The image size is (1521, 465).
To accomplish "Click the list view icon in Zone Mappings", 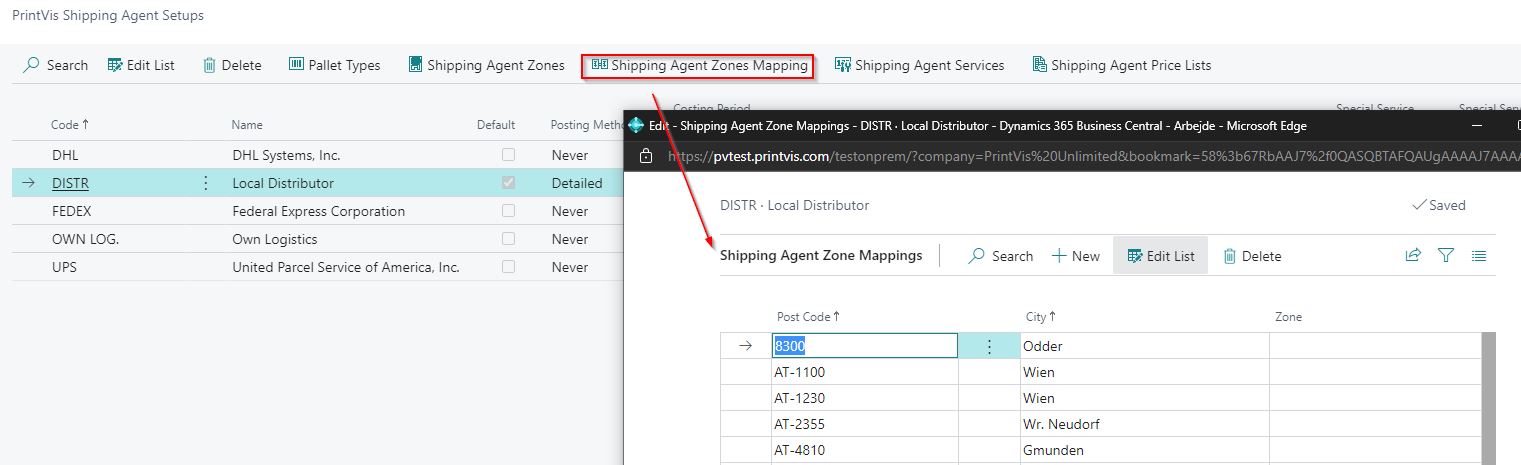I will (x=1479, y=255).
